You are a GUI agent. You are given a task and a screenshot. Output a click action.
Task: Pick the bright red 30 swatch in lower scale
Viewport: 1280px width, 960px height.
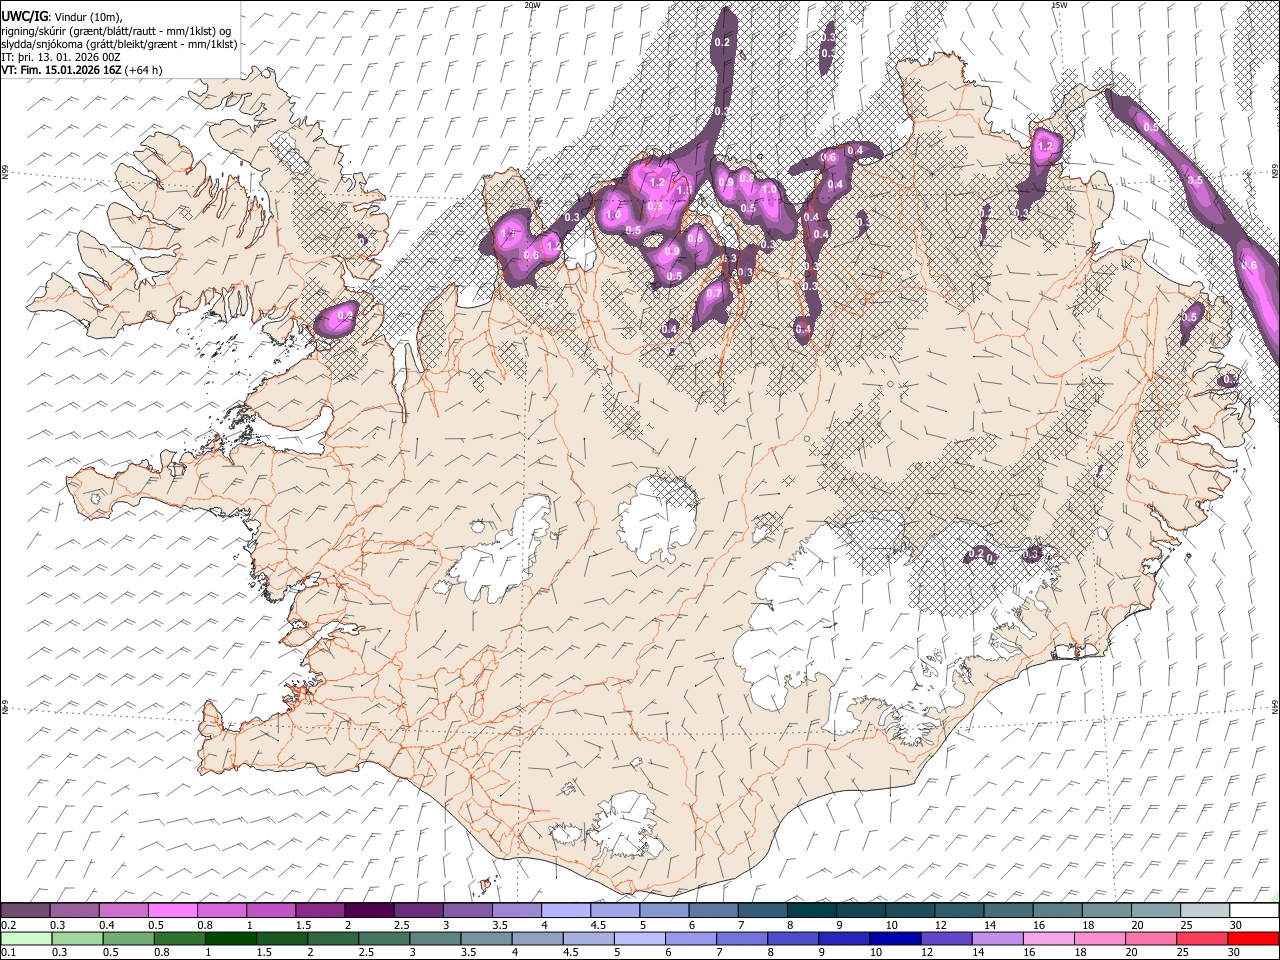point(1254,939)
